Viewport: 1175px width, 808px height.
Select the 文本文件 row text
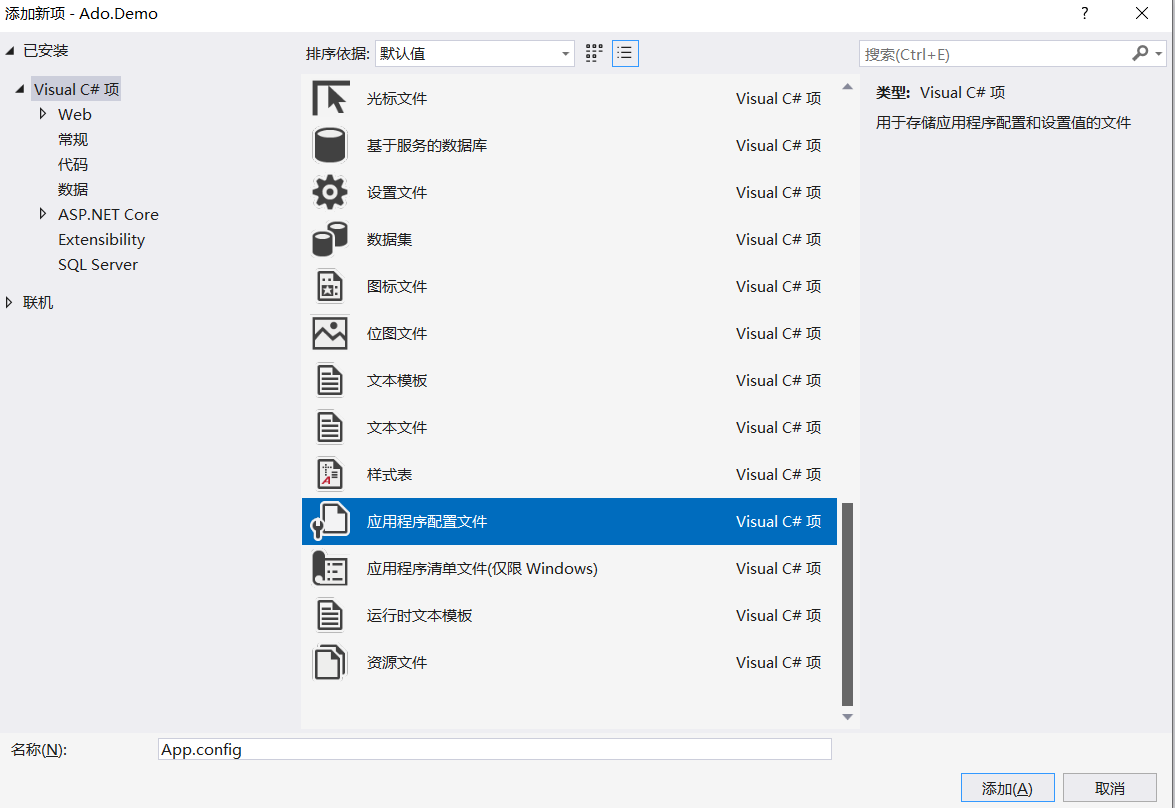pos(396,428)
